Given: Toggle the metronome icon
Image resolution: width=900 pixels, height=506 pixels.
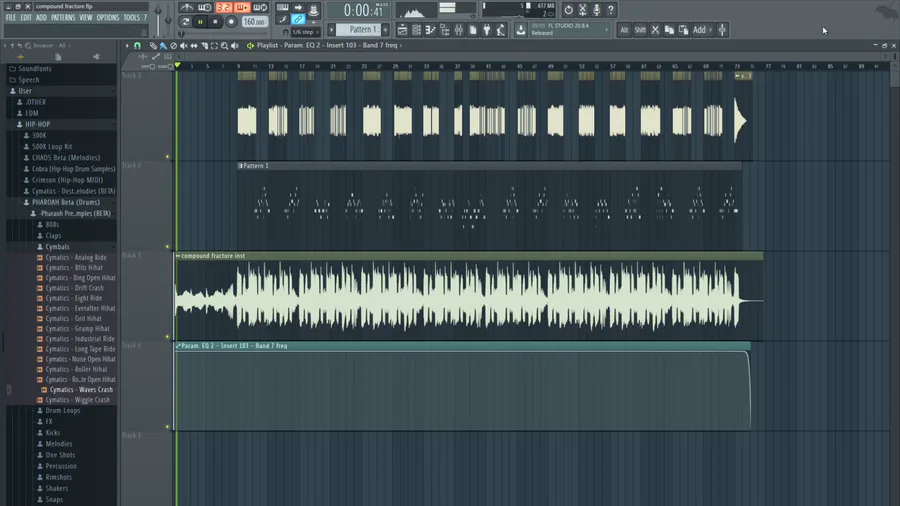Looking at the screenshot, I should click(x=187, y=7).
